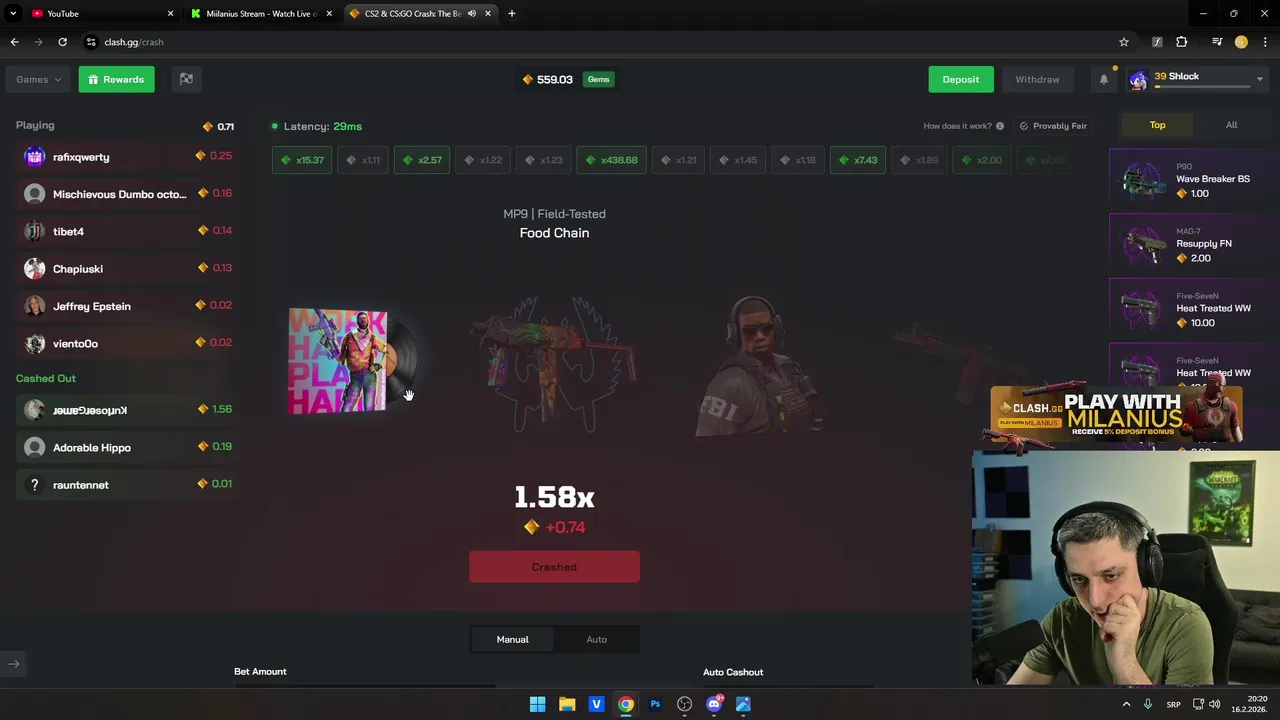Click the flash extension icon in toolbar
Screen dimensions: 1280x720
click(1157, 42)
